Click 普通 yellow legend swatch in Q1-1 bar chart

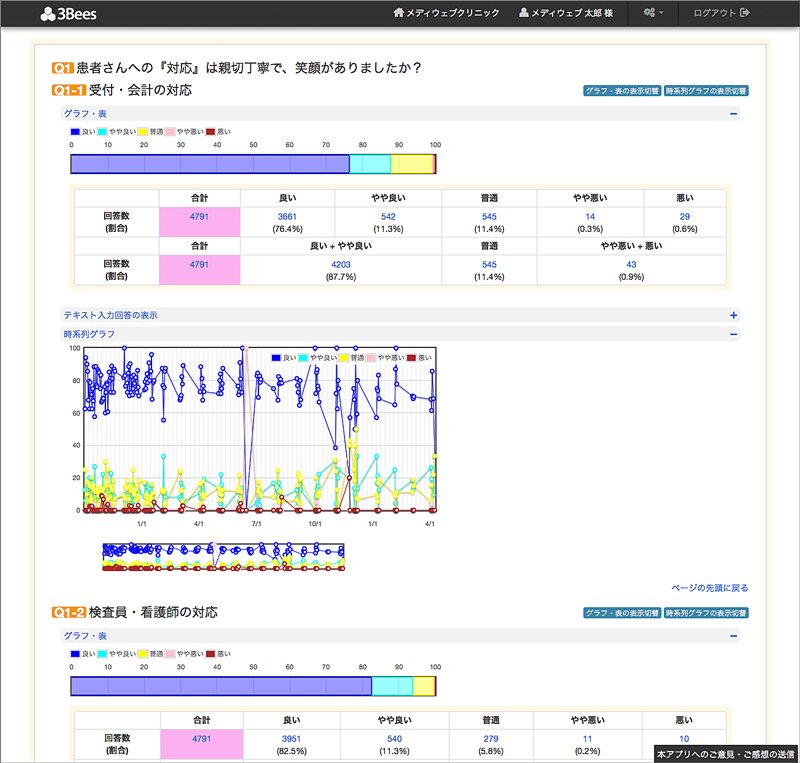click(x=143, y=132)
